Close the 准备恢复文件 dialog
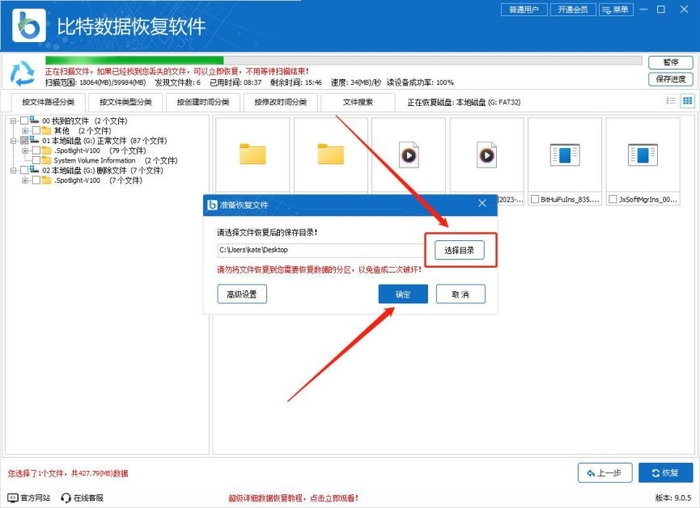This screenshot has height=508, width=700. coord(481,204)
